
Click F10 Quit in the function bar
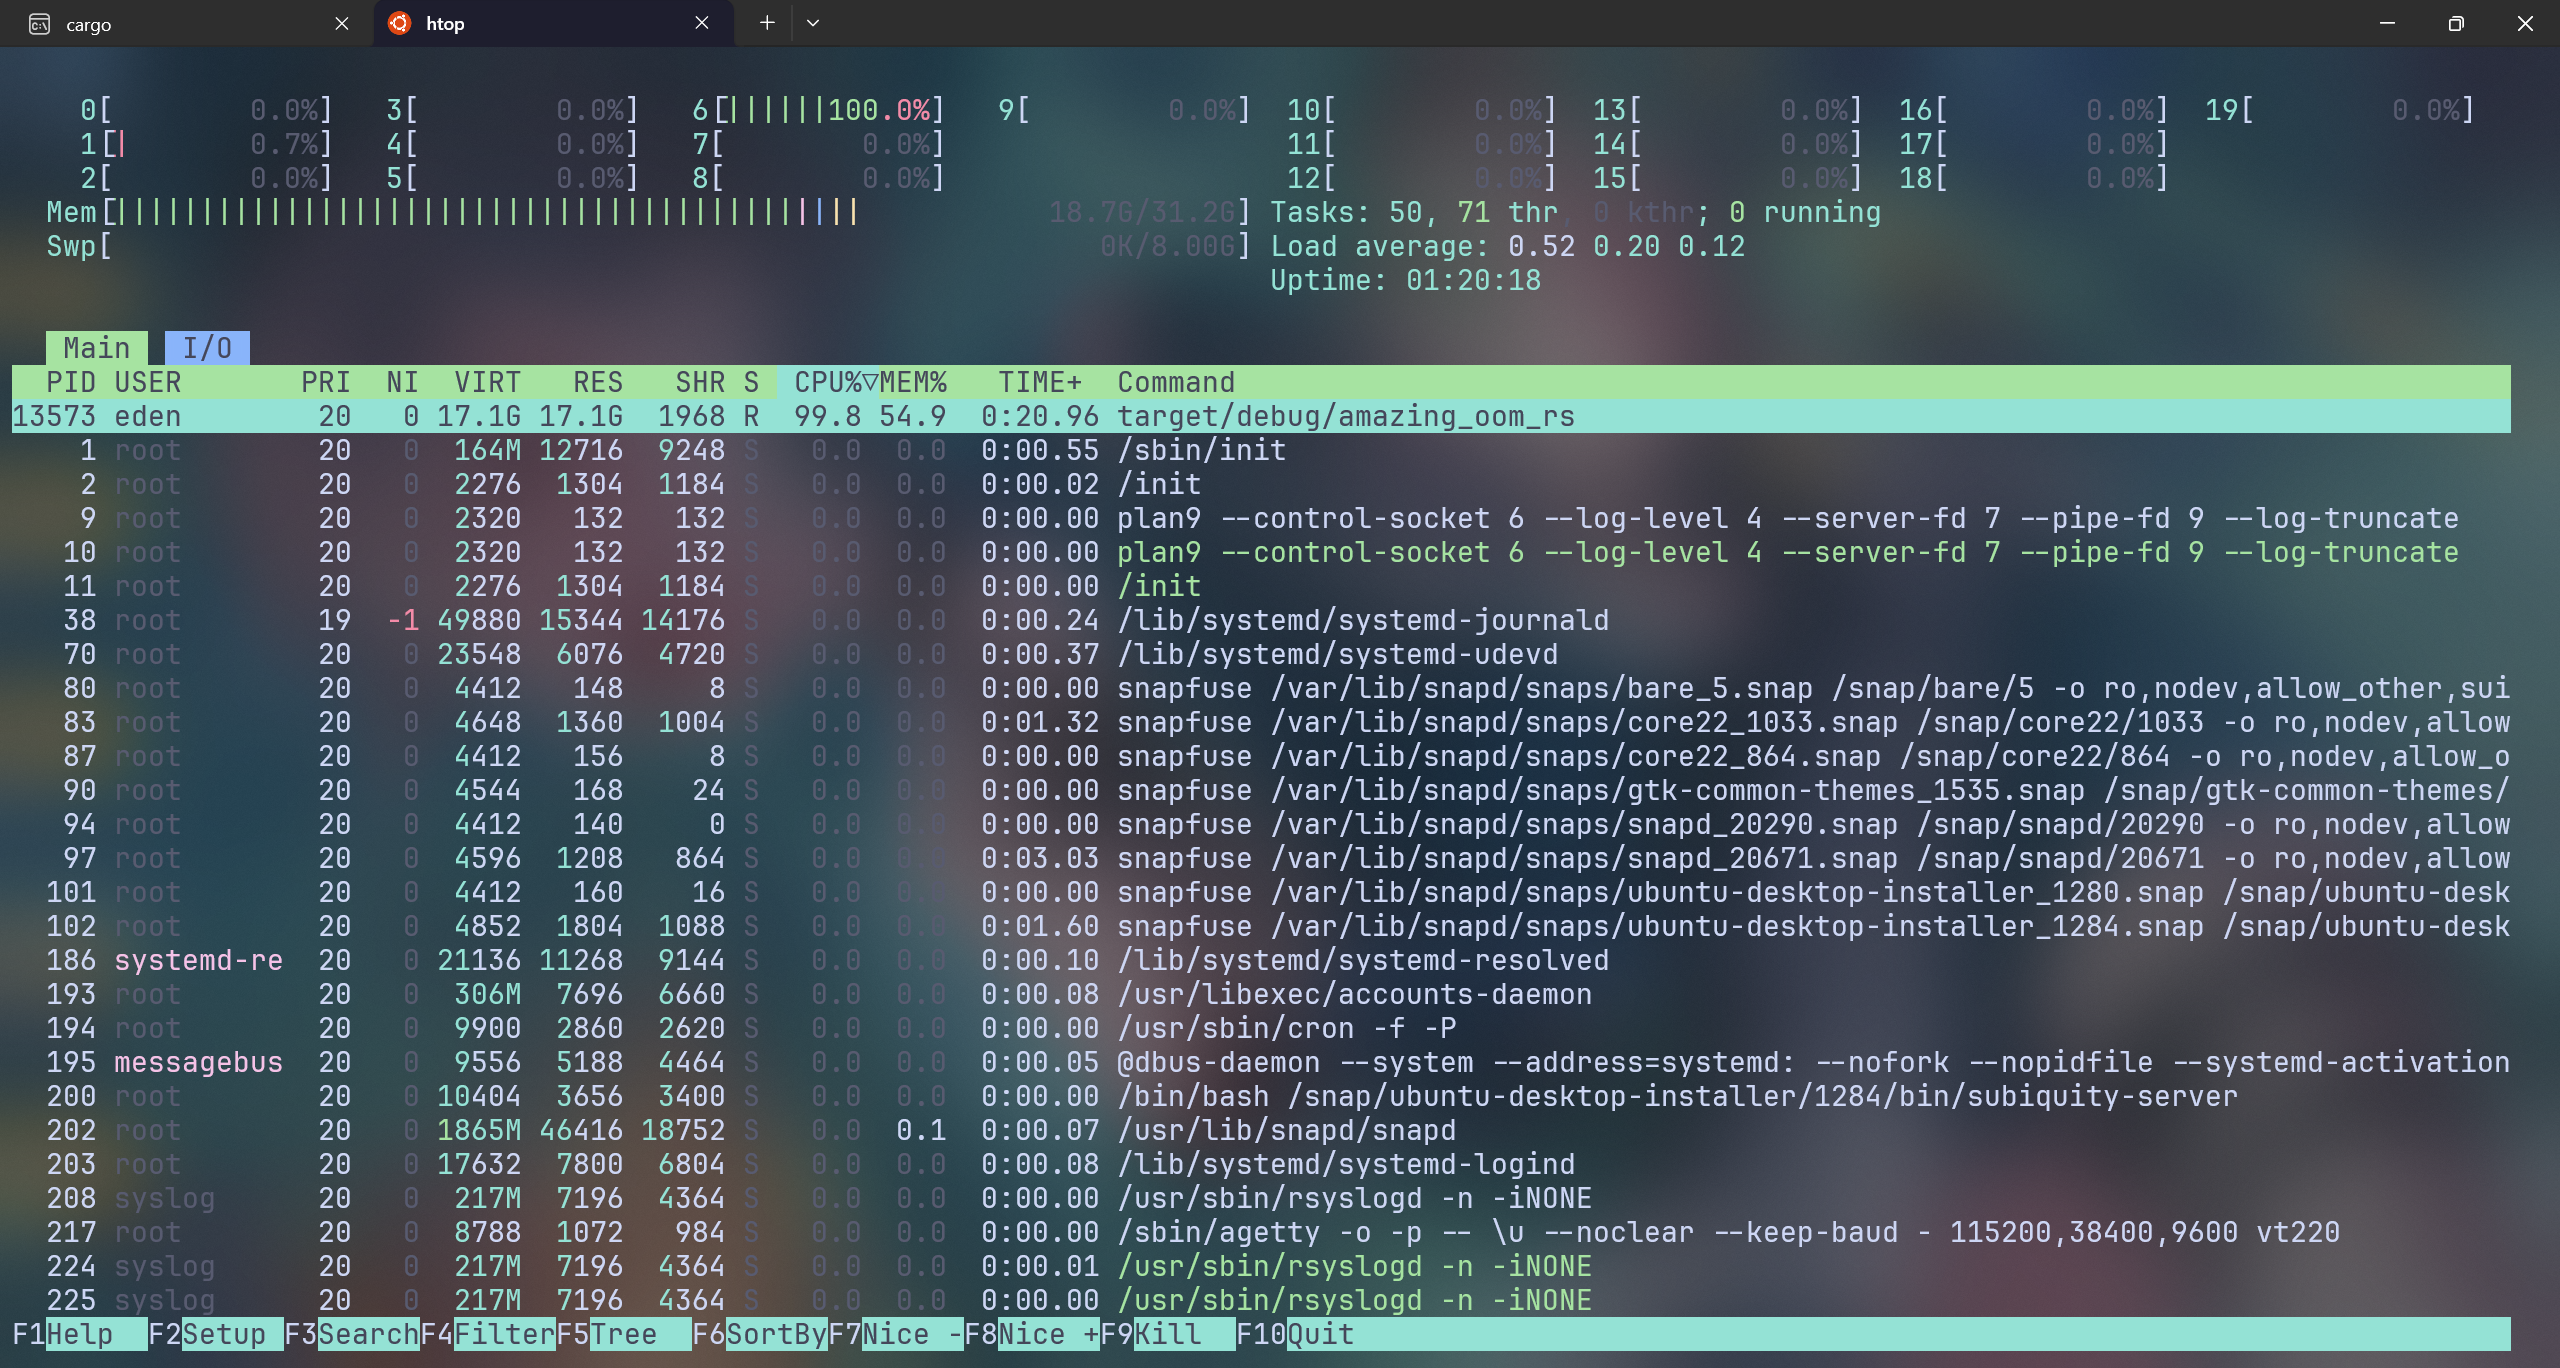point(1296,1334)
